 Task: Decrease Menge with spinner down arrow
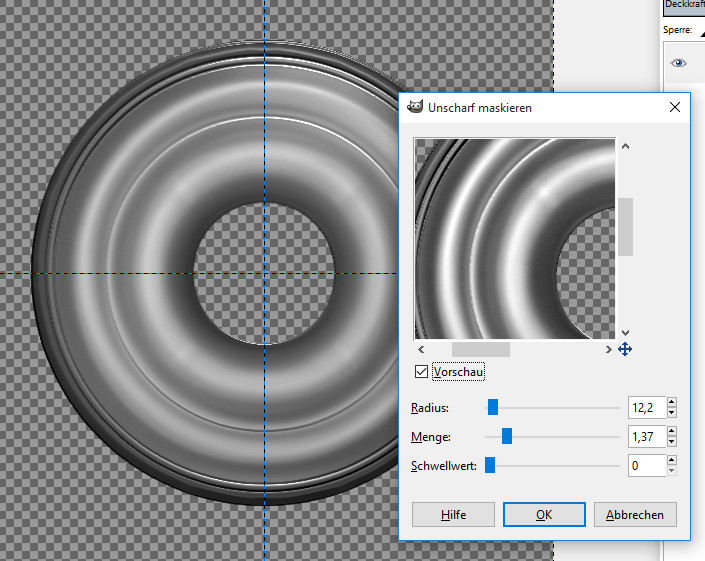tap(672, 441)
